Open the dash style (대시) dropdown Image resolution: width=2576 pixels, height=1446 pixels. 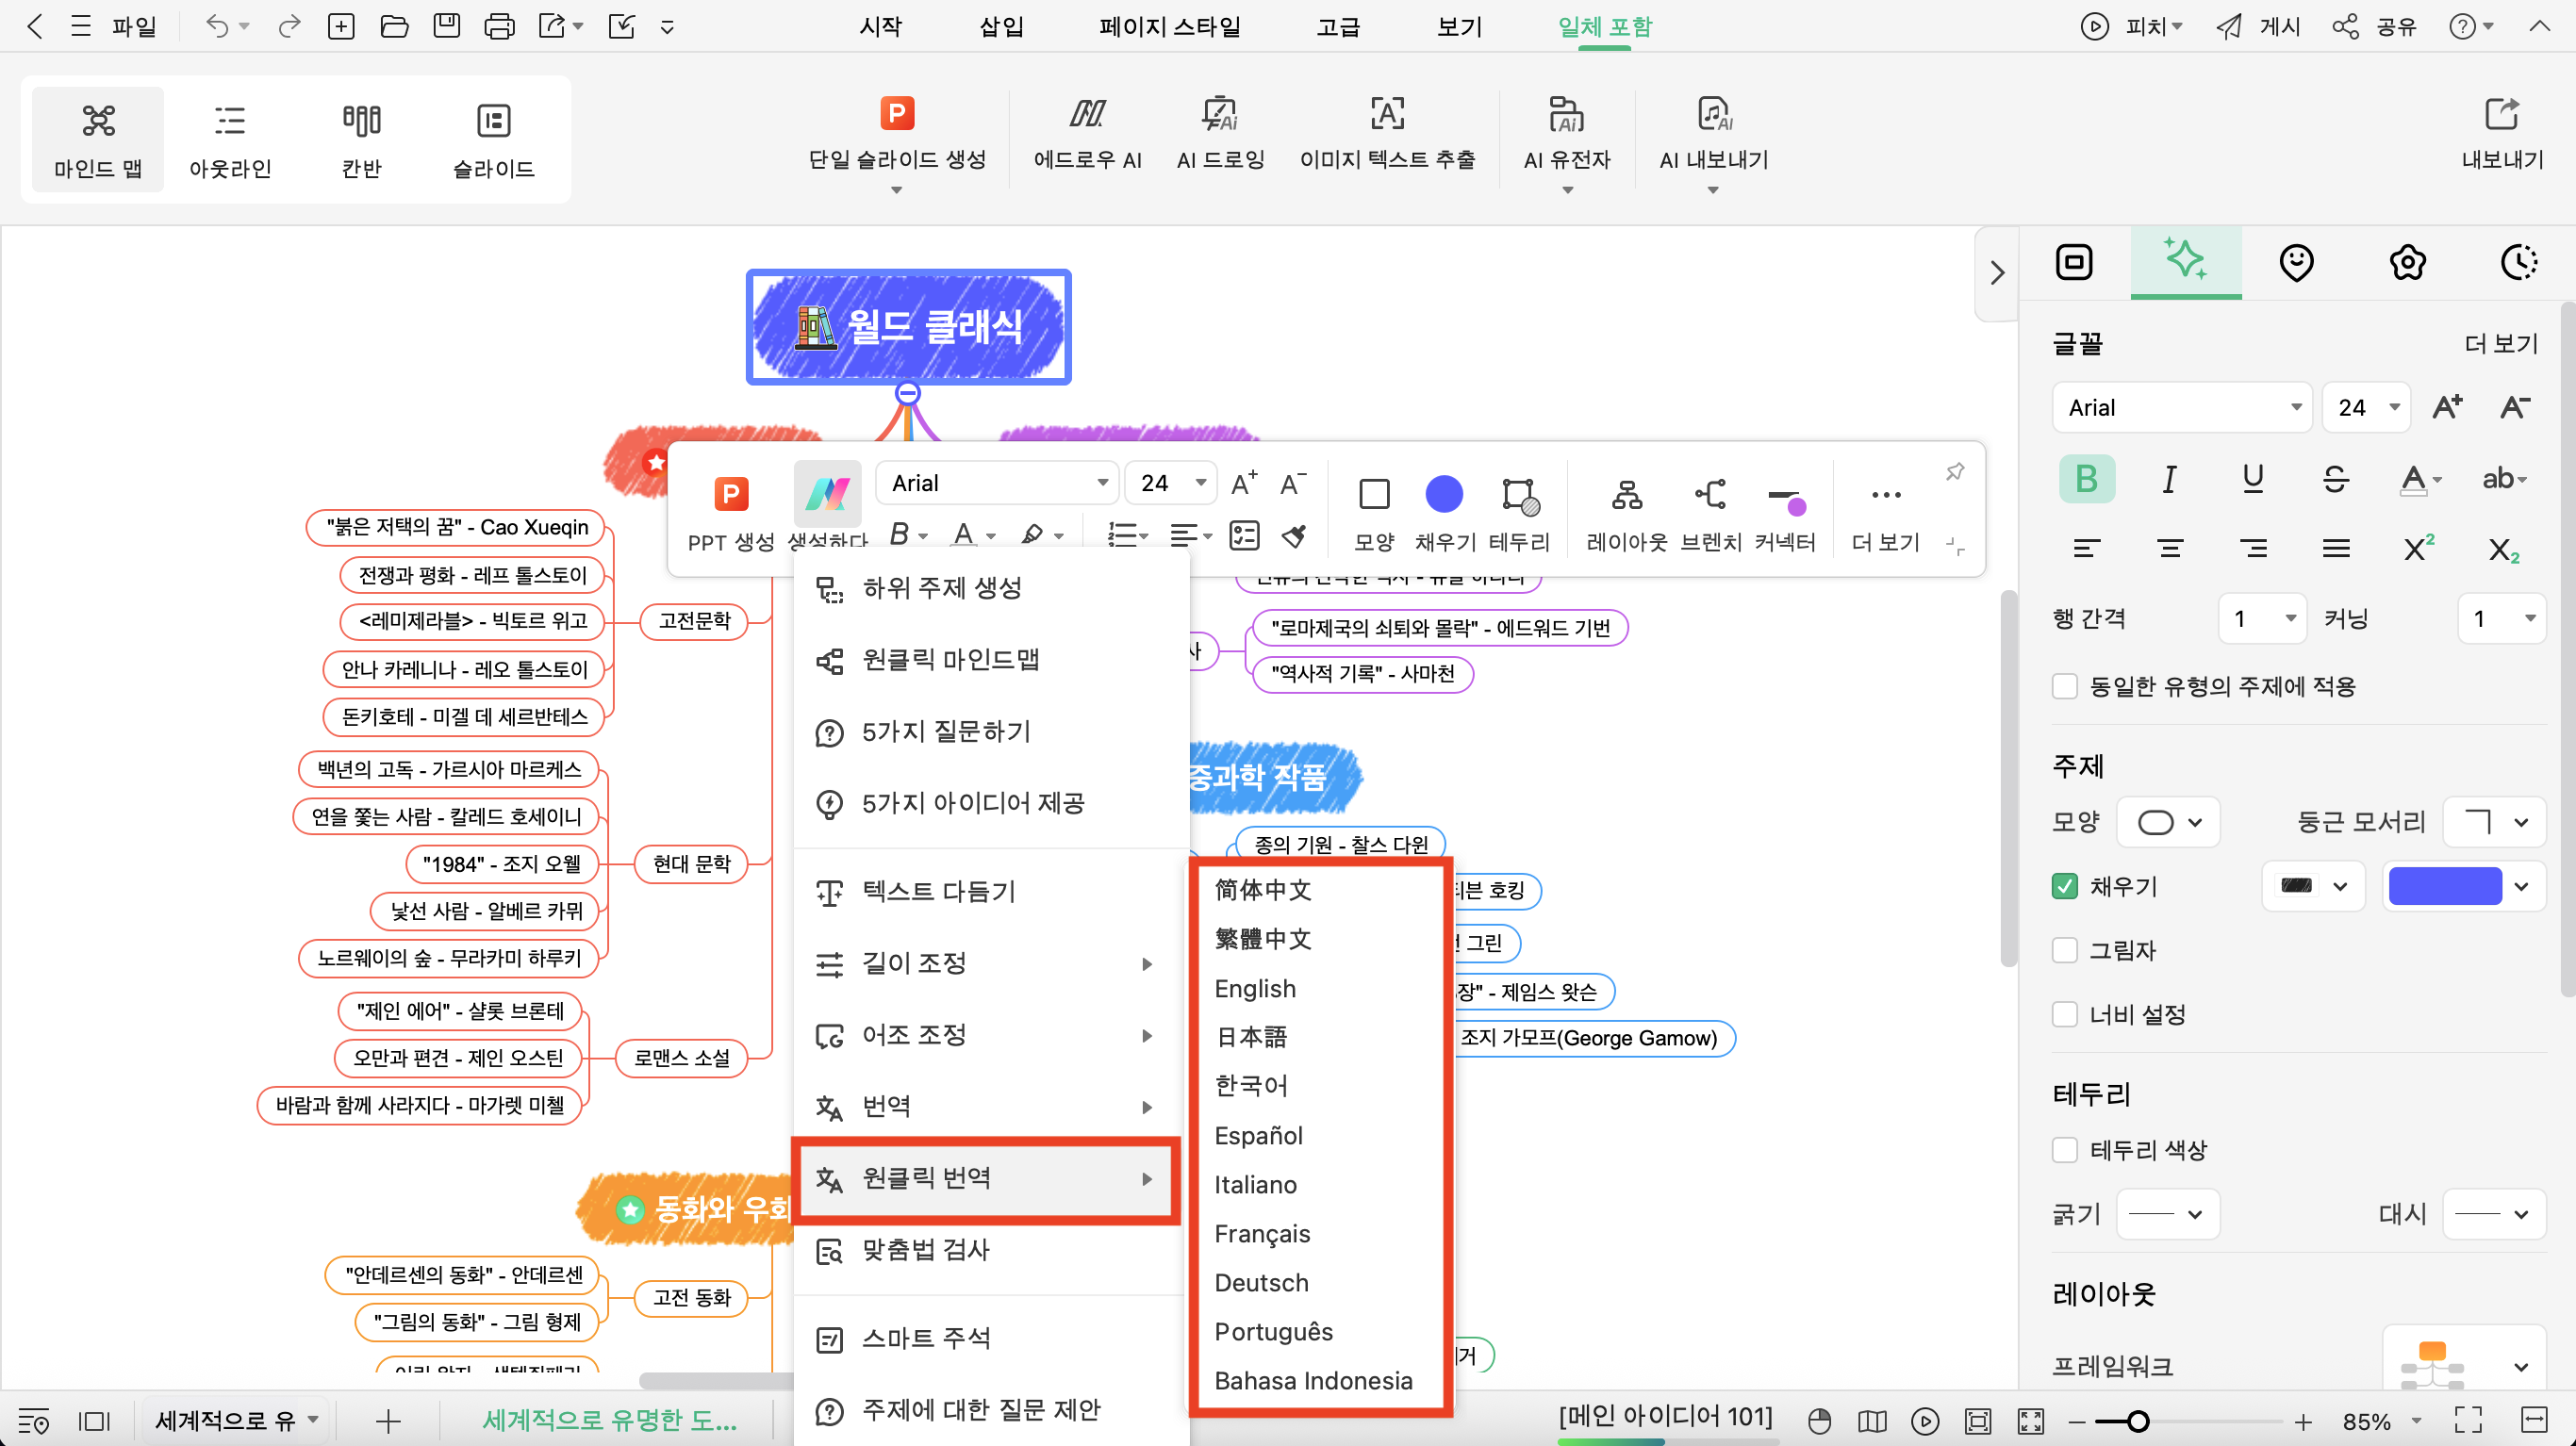(x=2494, y=1214)
